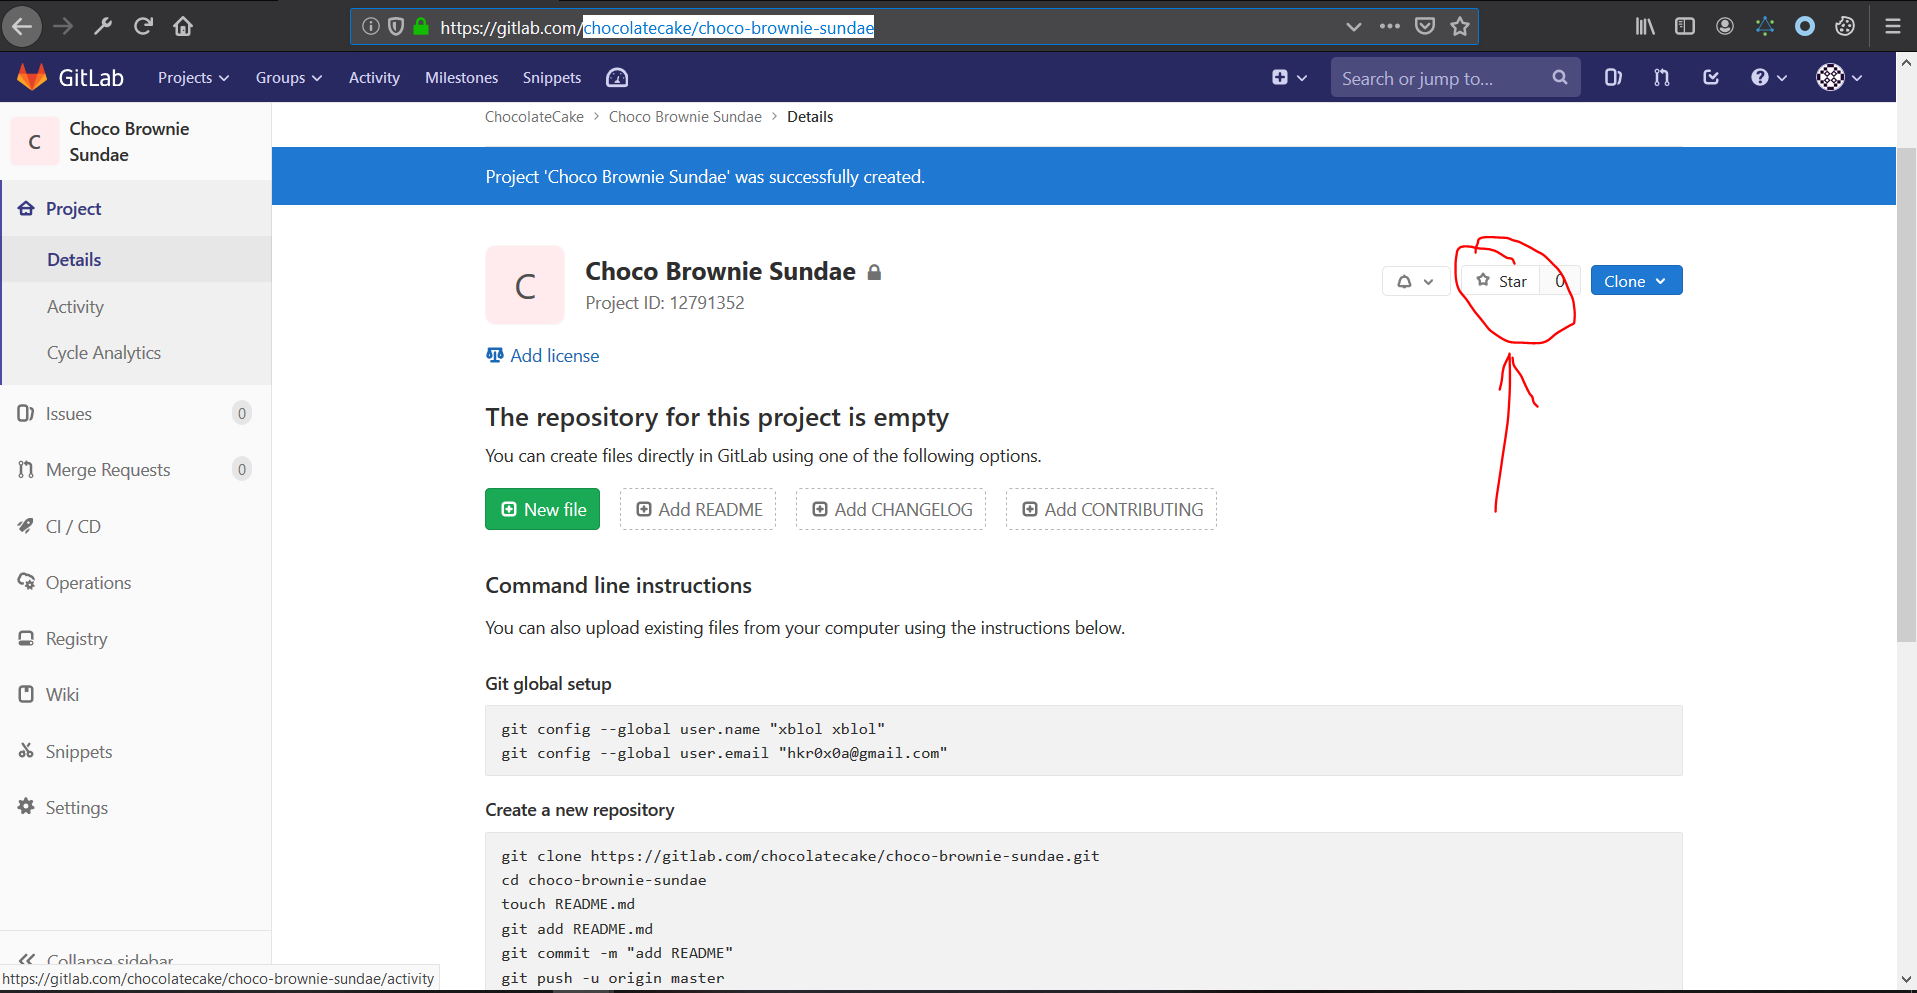Click the operations dashboard icon beside Snippets
Viewport: 1917px width, 993px height.
click(x=617, y=77)
